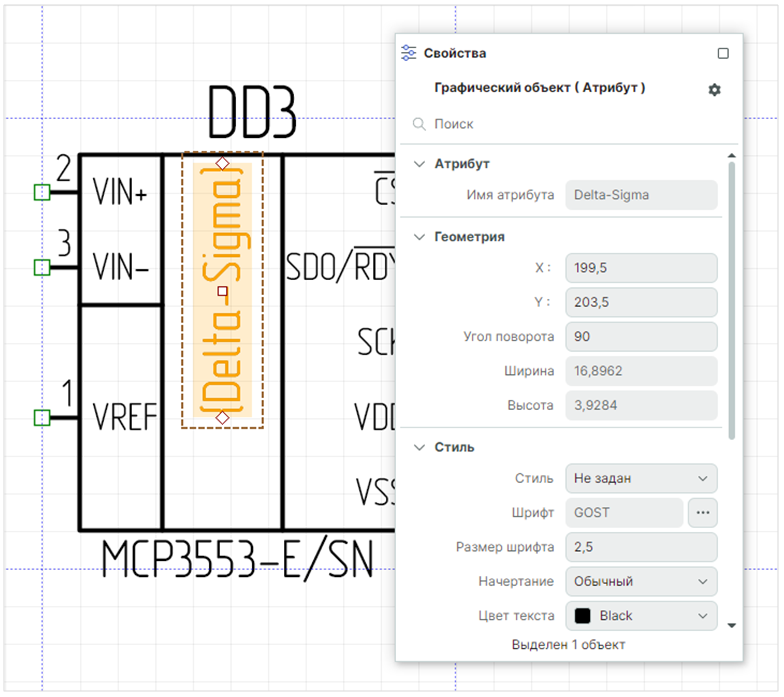Open the Начертание dropdown

coord(640,581)
